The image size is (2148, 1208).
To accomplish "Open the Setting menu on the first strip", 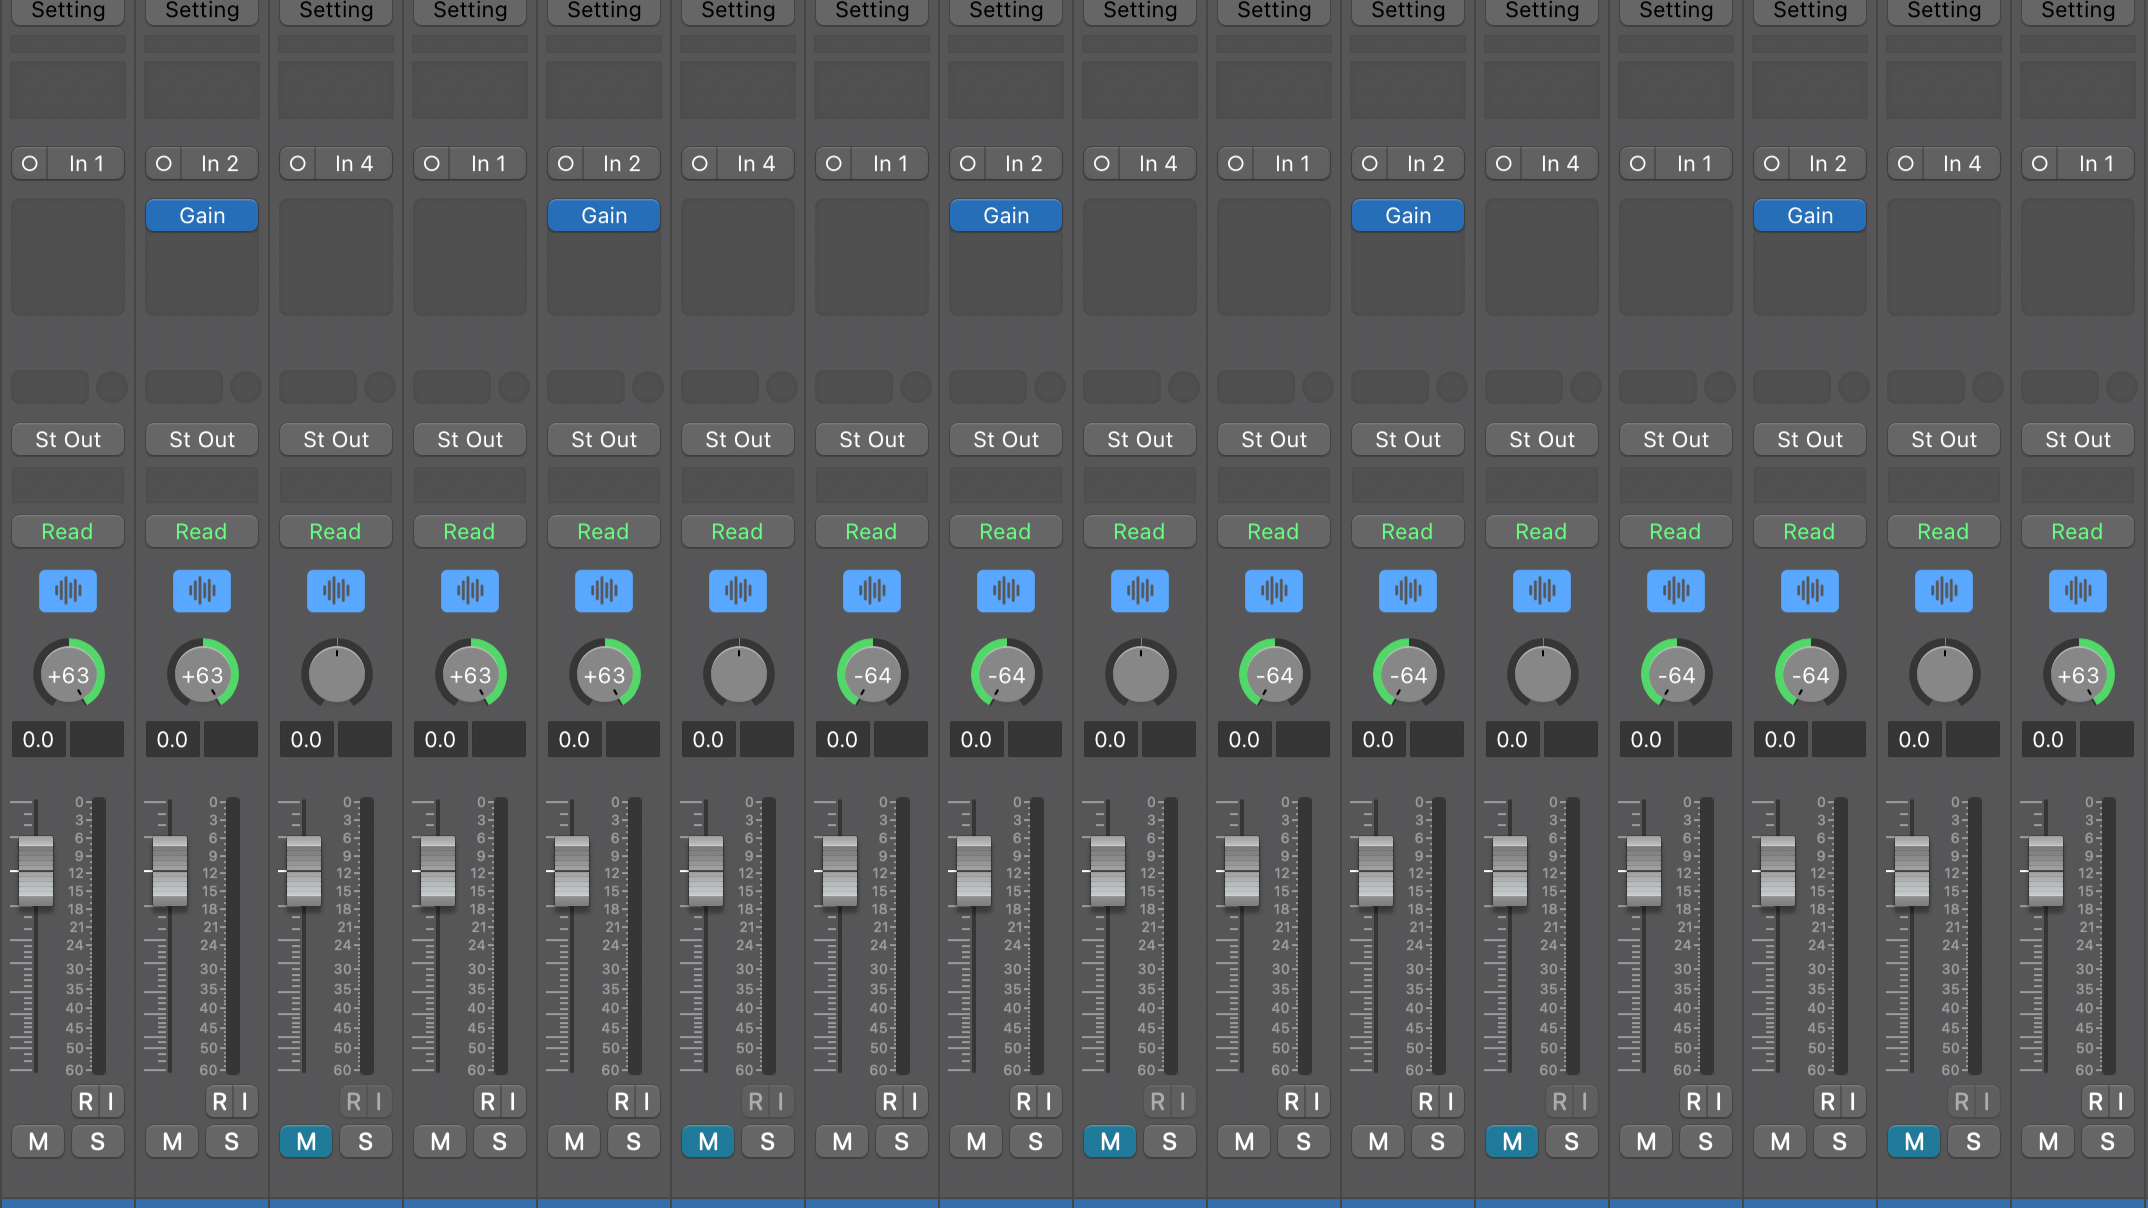I will [68, 11].
